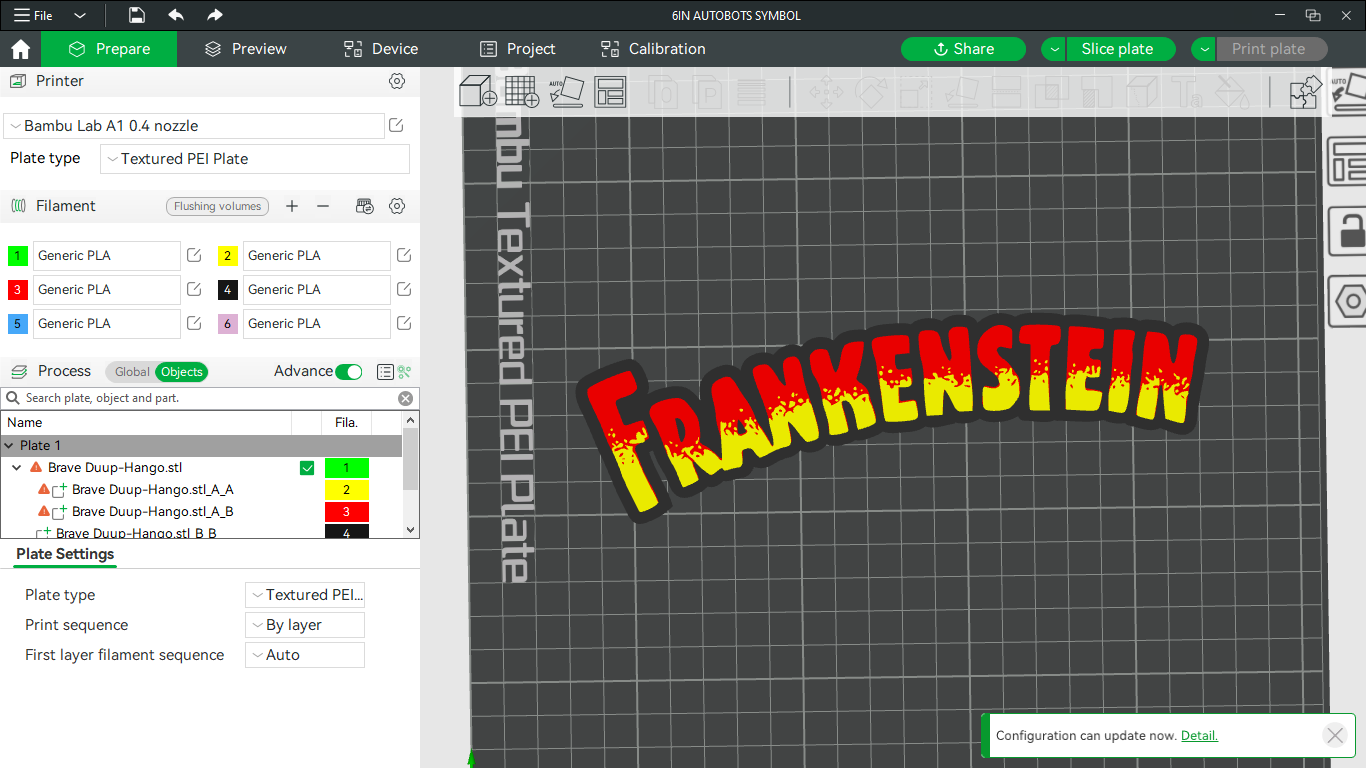Switch process scope to Global
Image resolution: width=1366 pixels, height=768 pixels.
click(131, 372)
